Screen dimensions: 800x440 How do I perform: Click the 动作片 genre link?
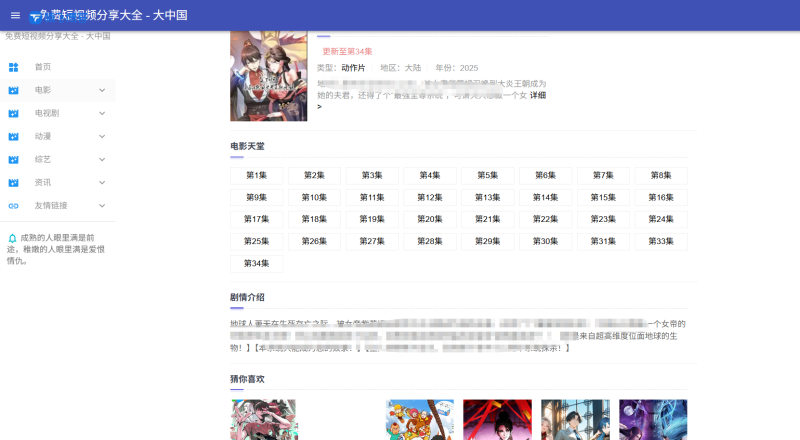(x=353, y=68)
